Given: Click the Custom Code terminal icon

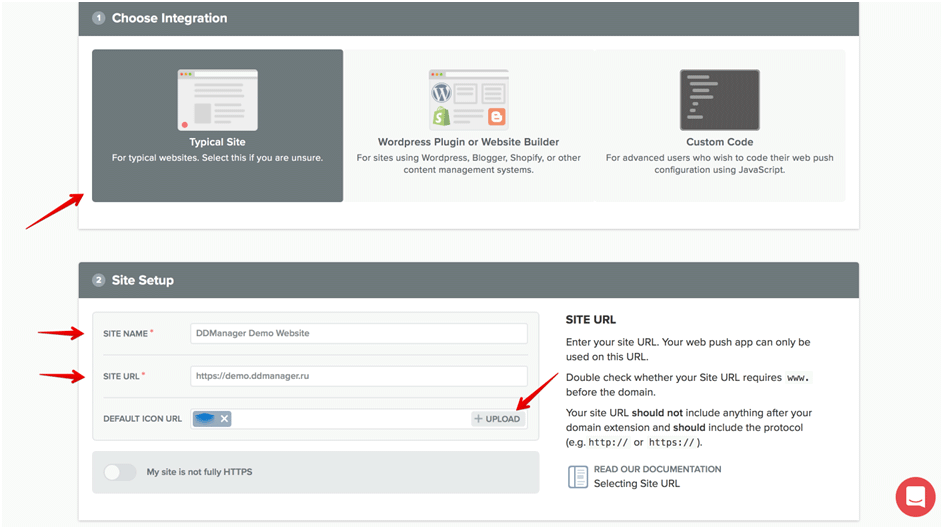Looking at the screenshot, I should point(719,99).
